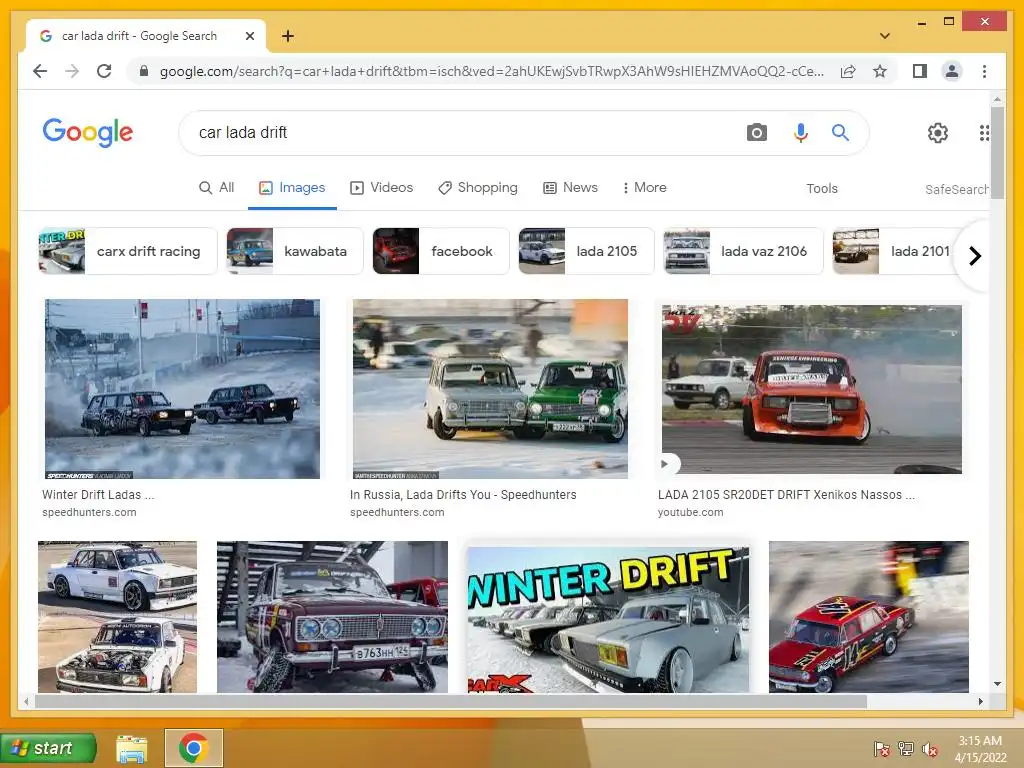Open File Explorer from taskbar
Screen dimensions: 1024x768
pos(131,748)
